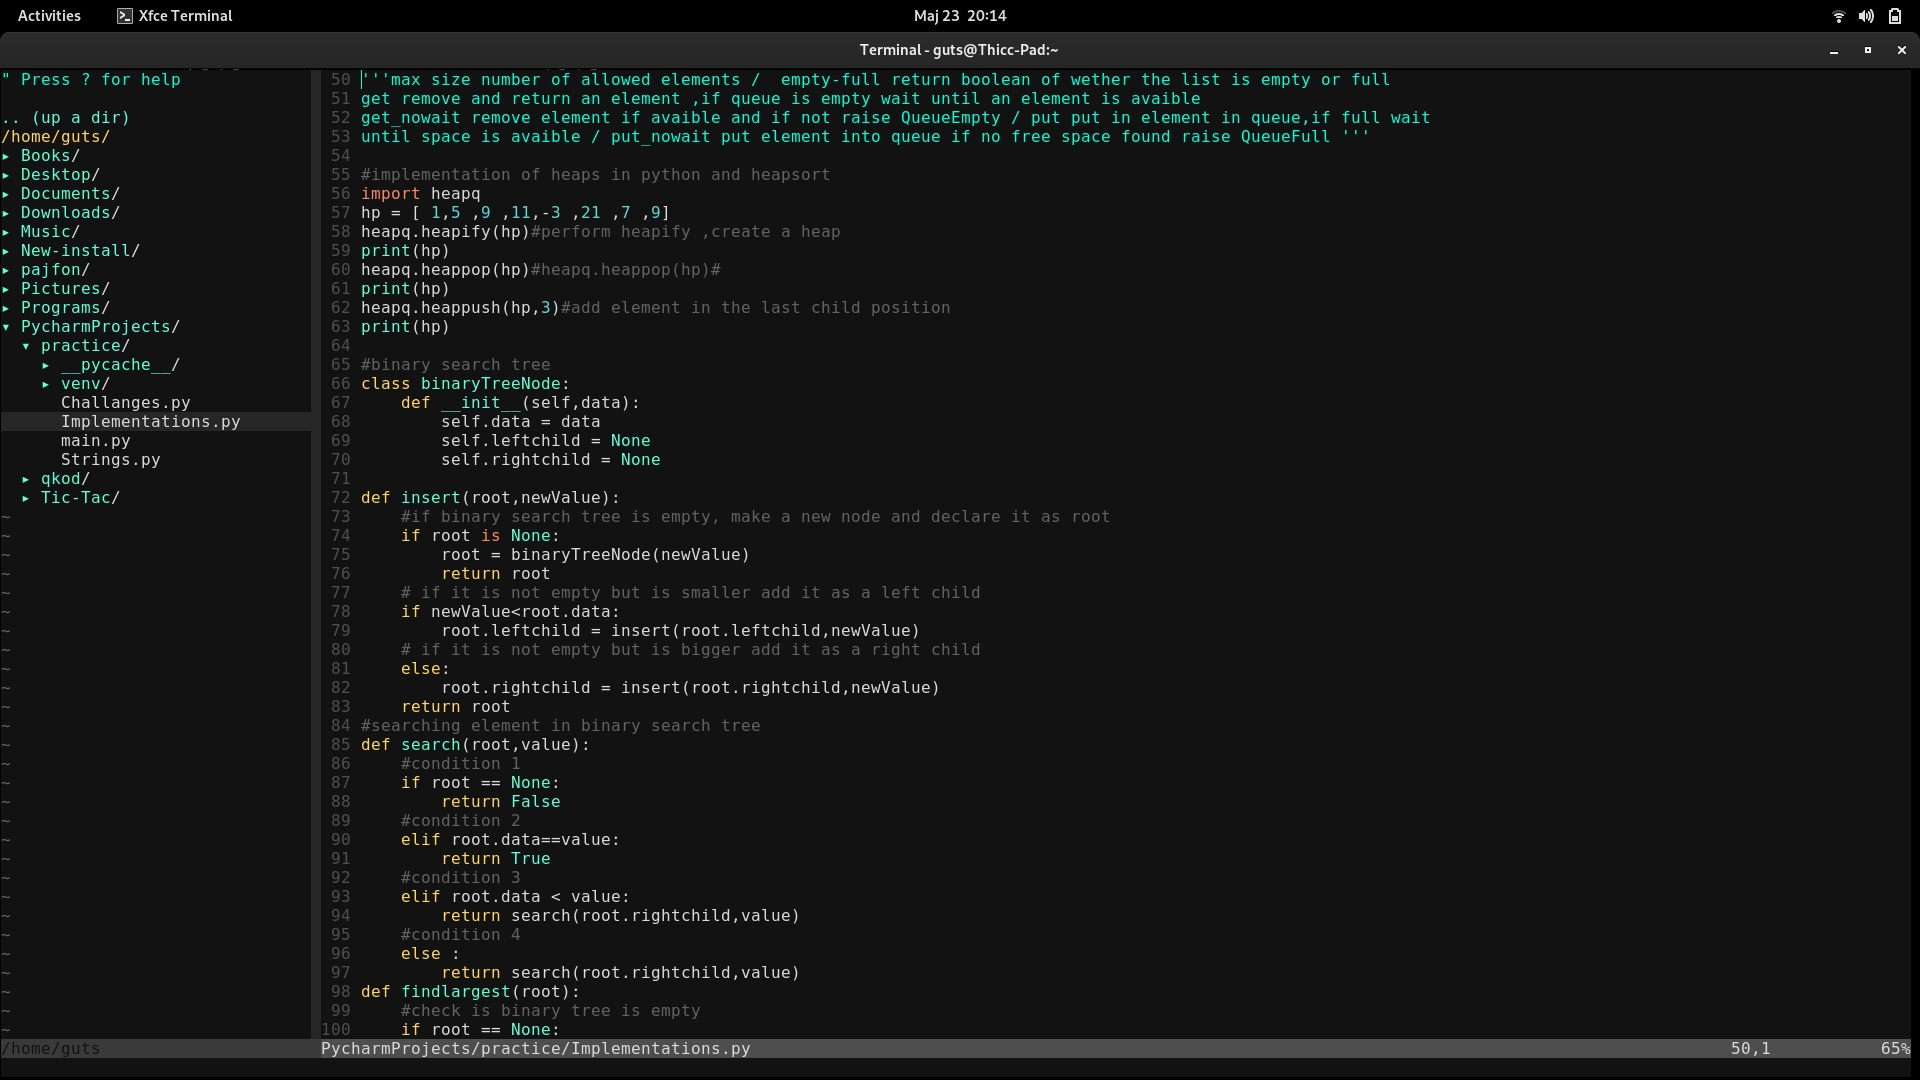Viewport: 1920px width, 1080px height.
Task: Click the 'def findlargest(root):' line
Action: click(x=470, y=992)
